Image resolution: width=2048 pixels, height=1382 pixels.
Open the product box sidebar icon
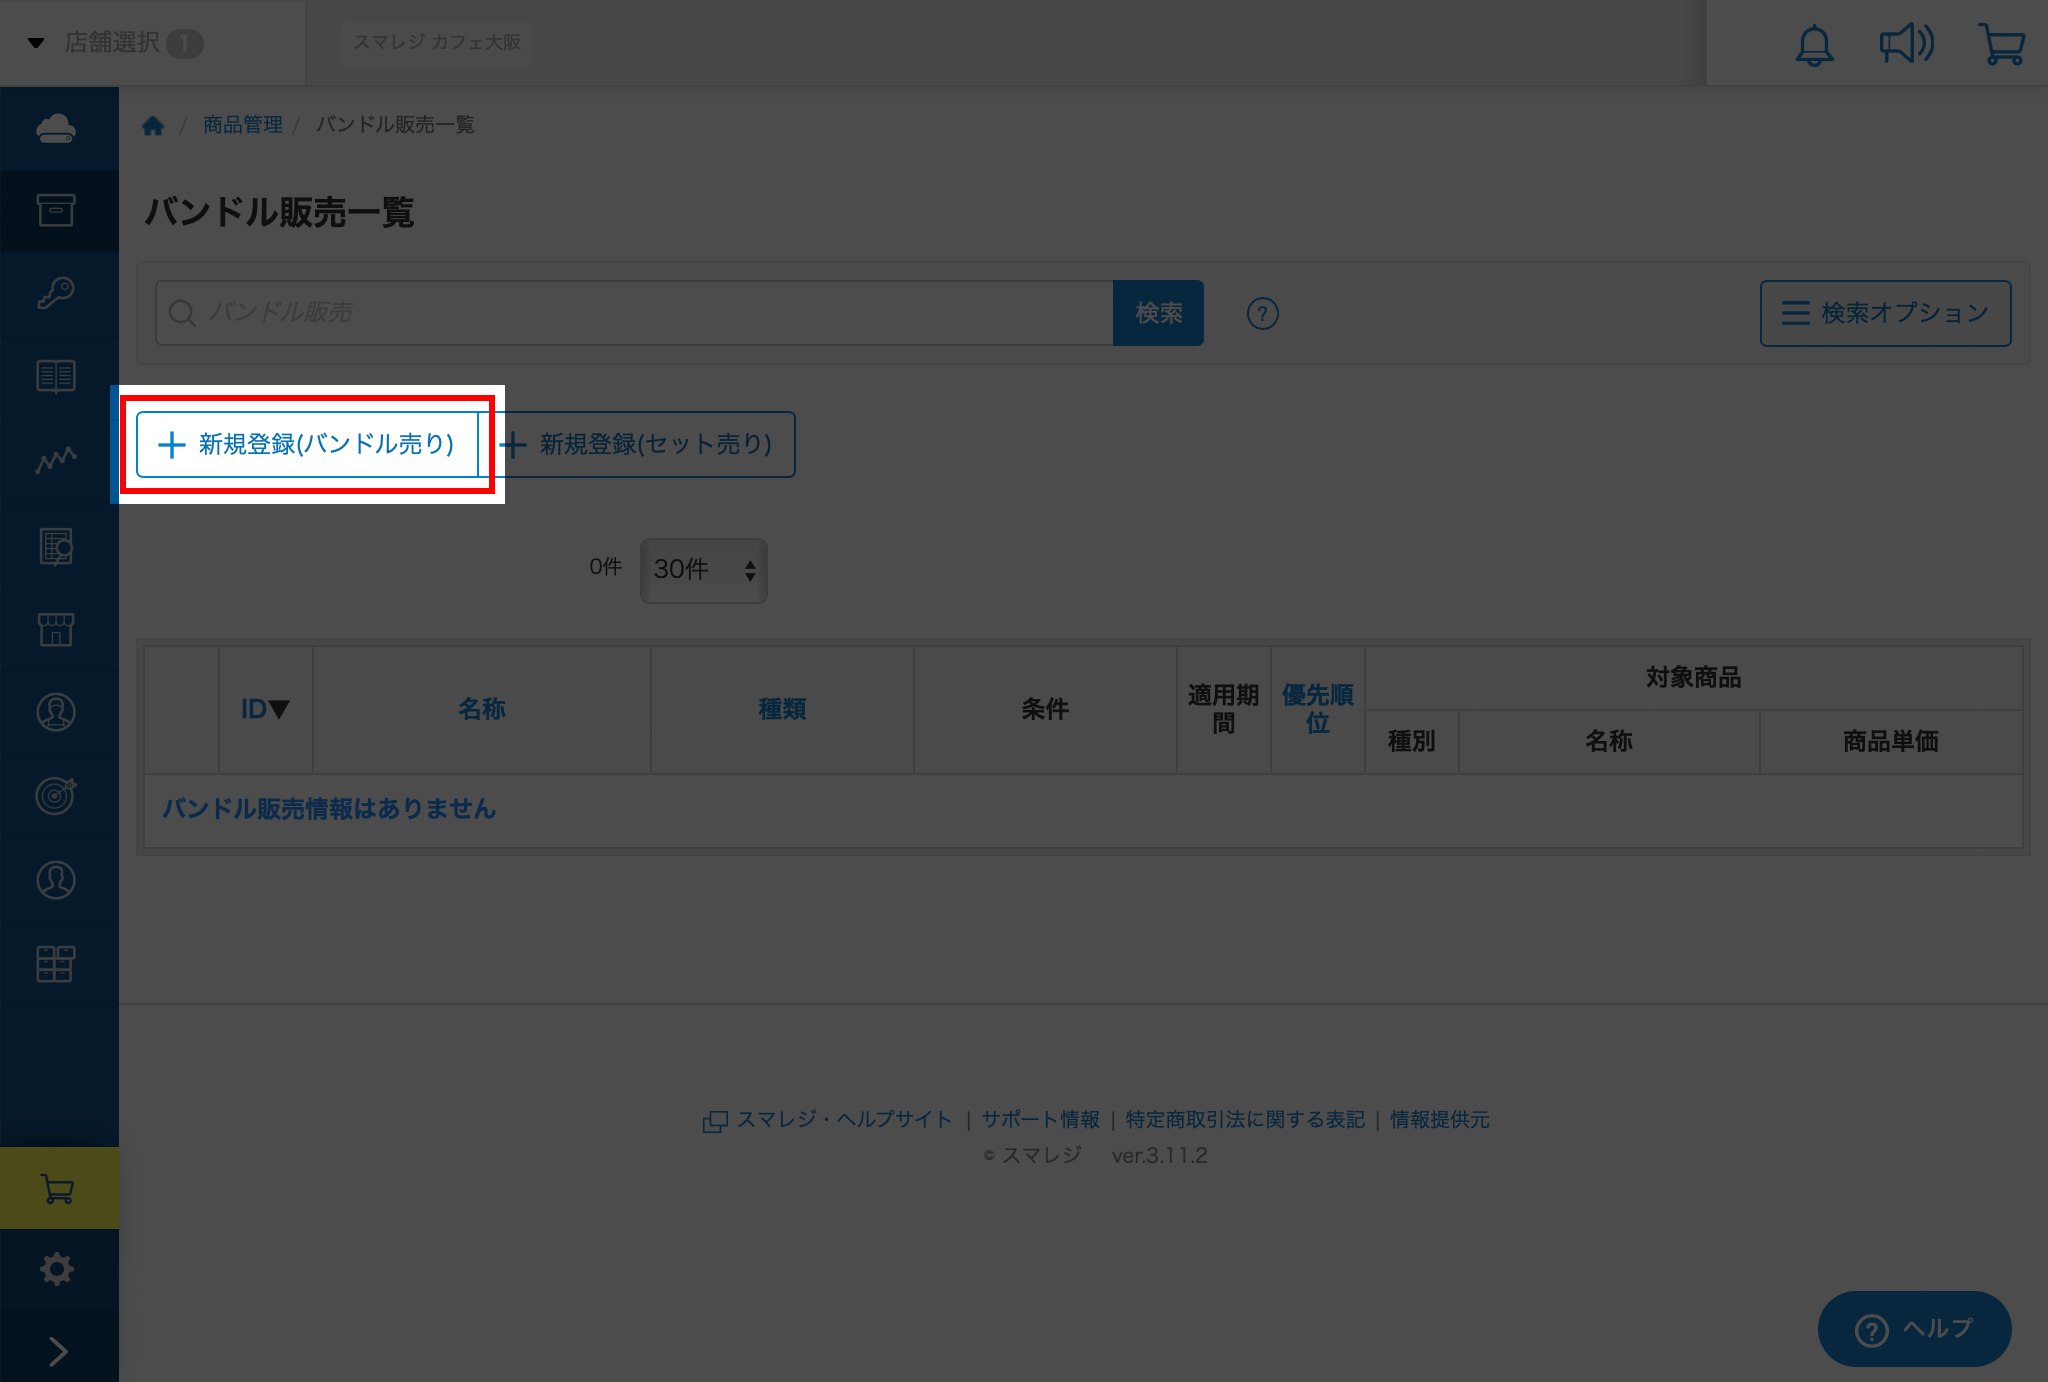tap(56, 210)
